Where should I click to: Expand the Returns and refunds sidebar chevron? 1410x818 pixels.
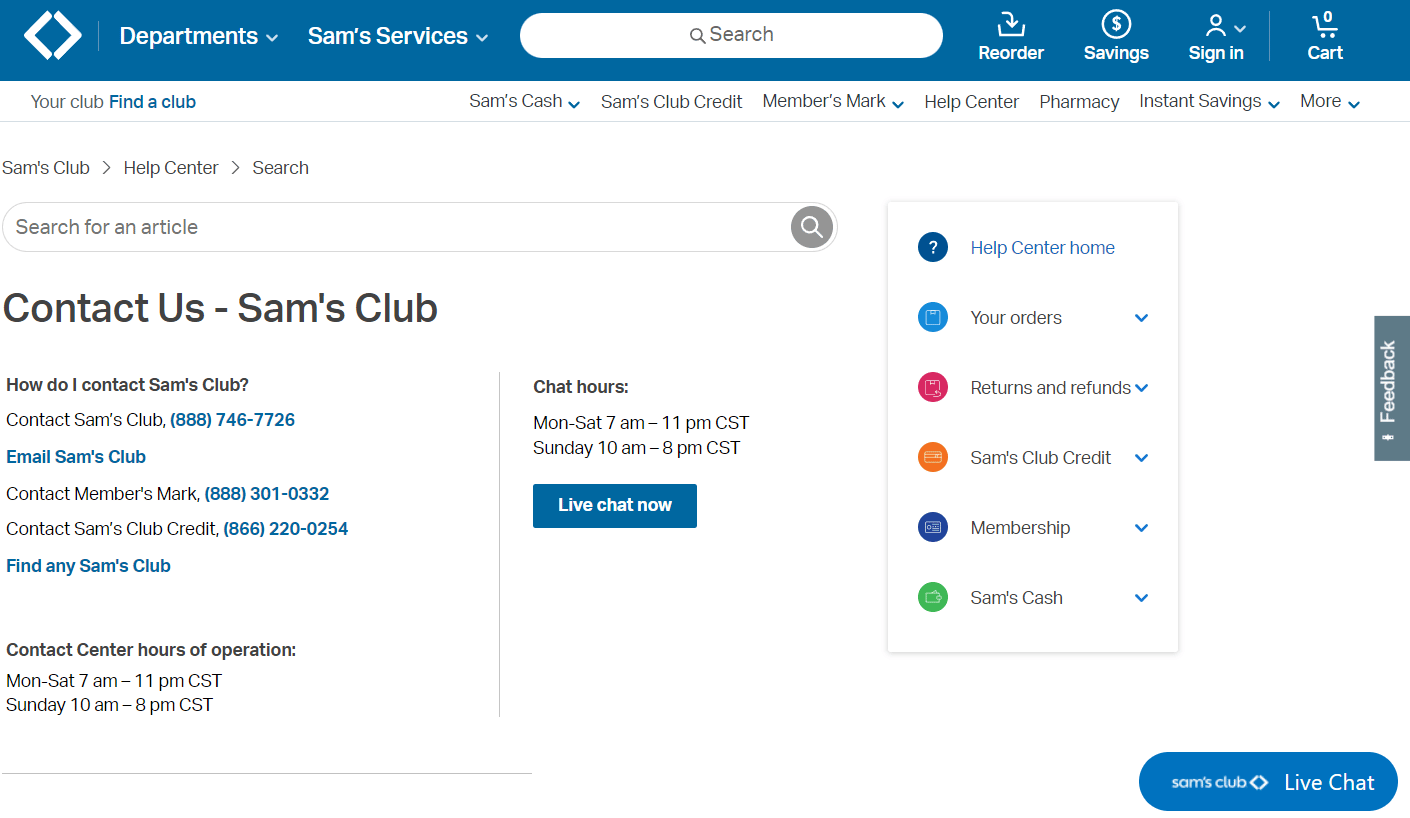[1142, 388]
